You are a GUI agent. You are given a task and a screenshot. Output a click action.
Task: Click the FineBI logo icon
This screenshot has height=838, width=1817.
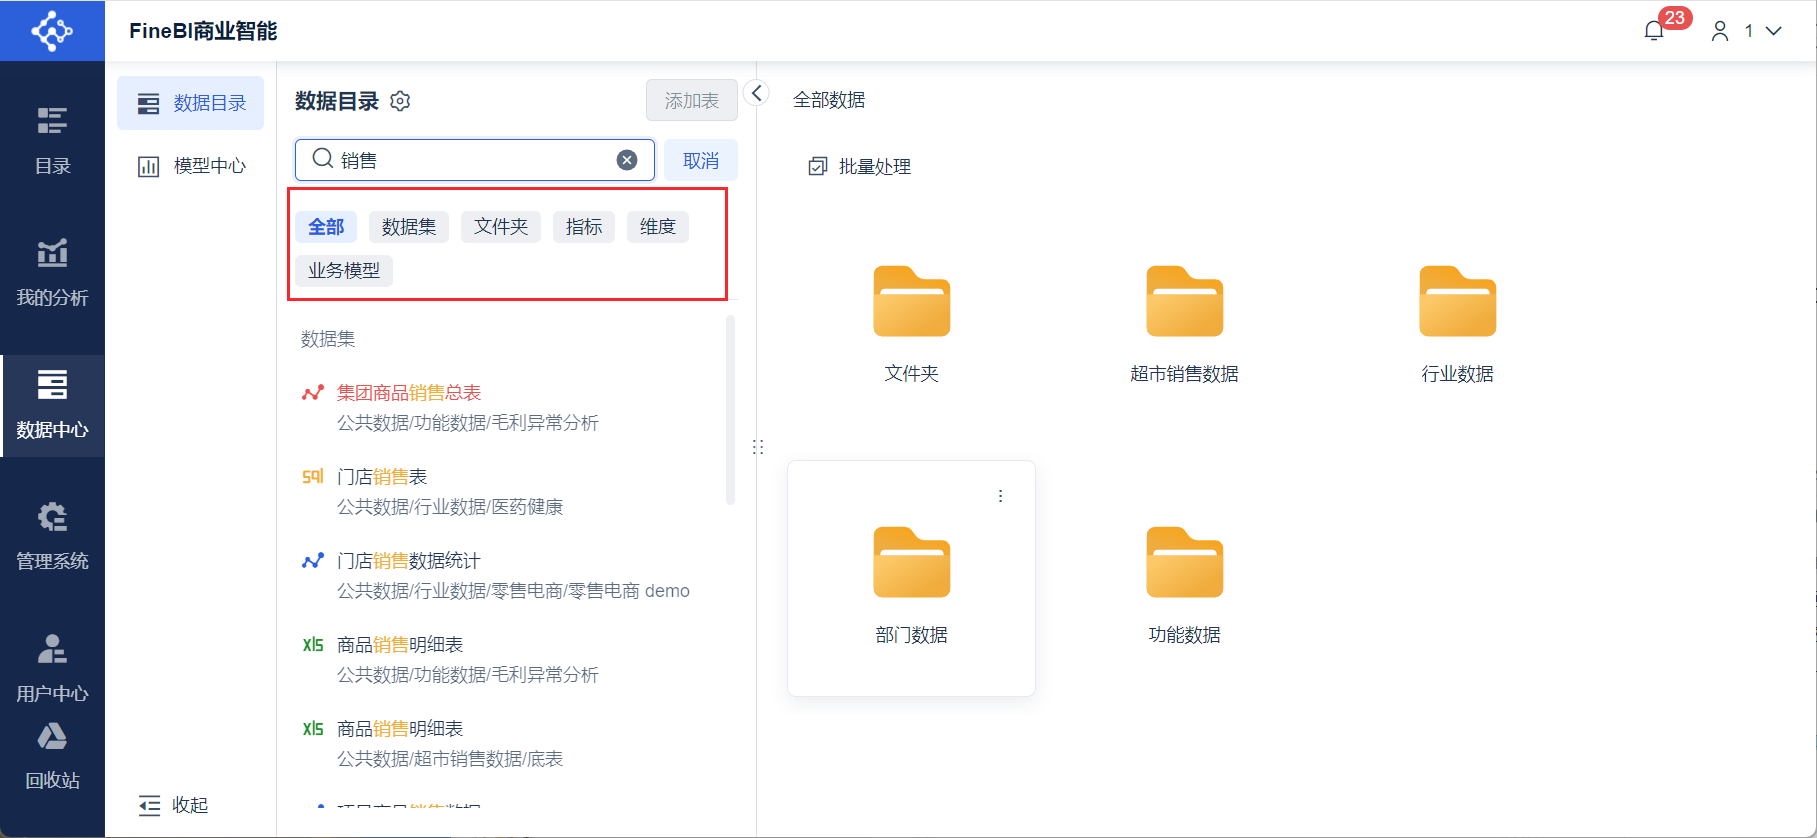(x=52, y=31)
